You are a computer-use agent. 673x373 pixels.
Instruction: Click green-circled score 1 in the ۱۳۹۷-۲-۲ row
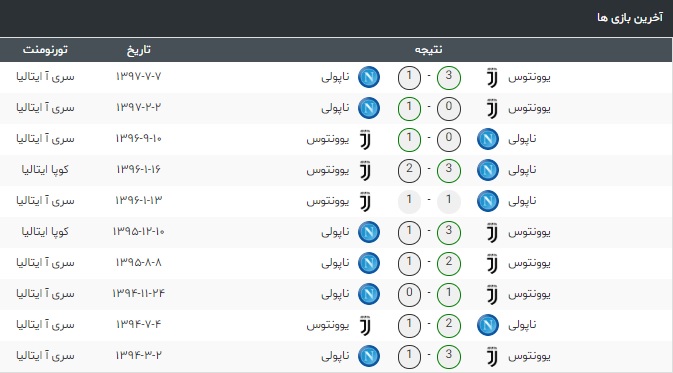pyautogui.click(x=409, y=109)
